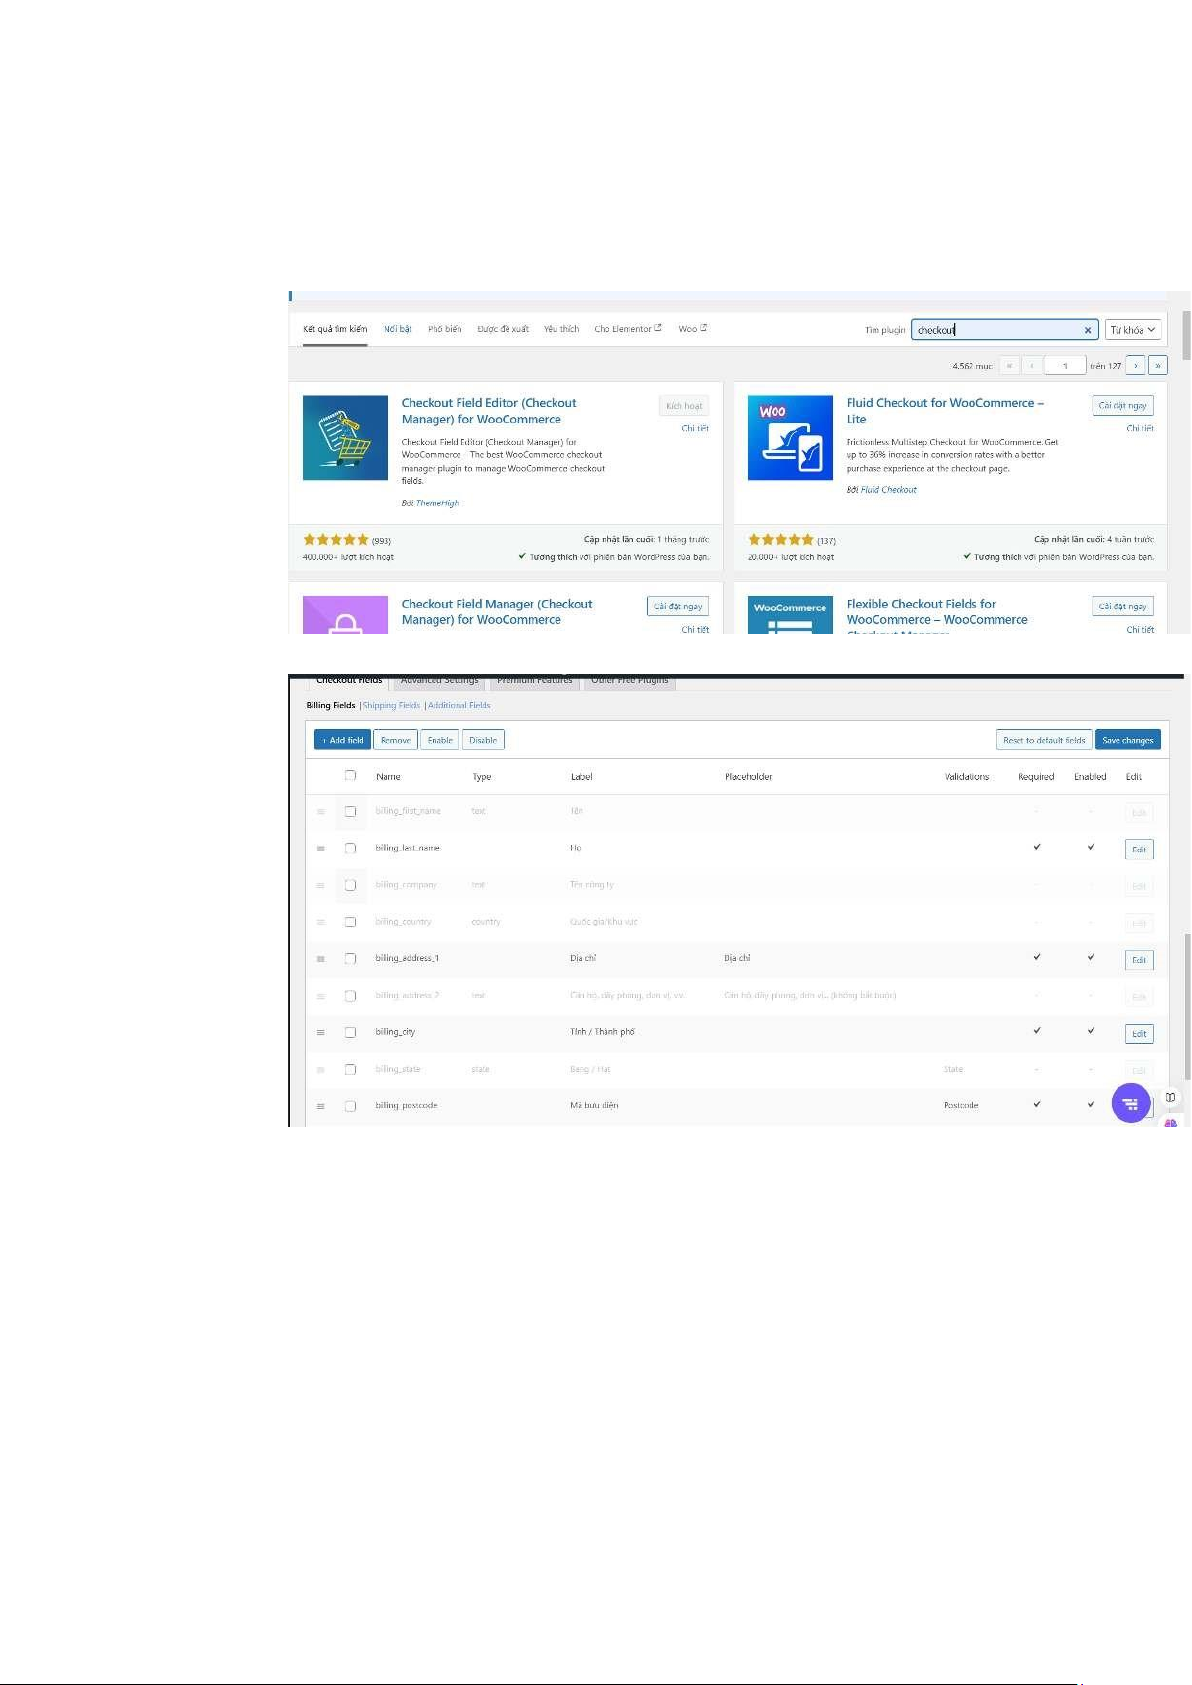Screen dimensions: 1192x1685
Task: Tick the billing_company row checkbox
Action: click(x=350, y=885)
